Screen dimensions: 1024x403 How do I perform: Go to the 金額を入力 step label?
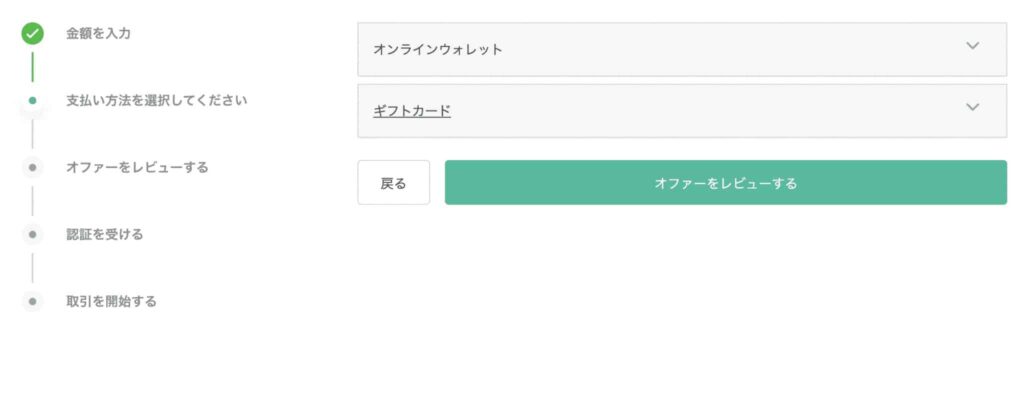98,33
